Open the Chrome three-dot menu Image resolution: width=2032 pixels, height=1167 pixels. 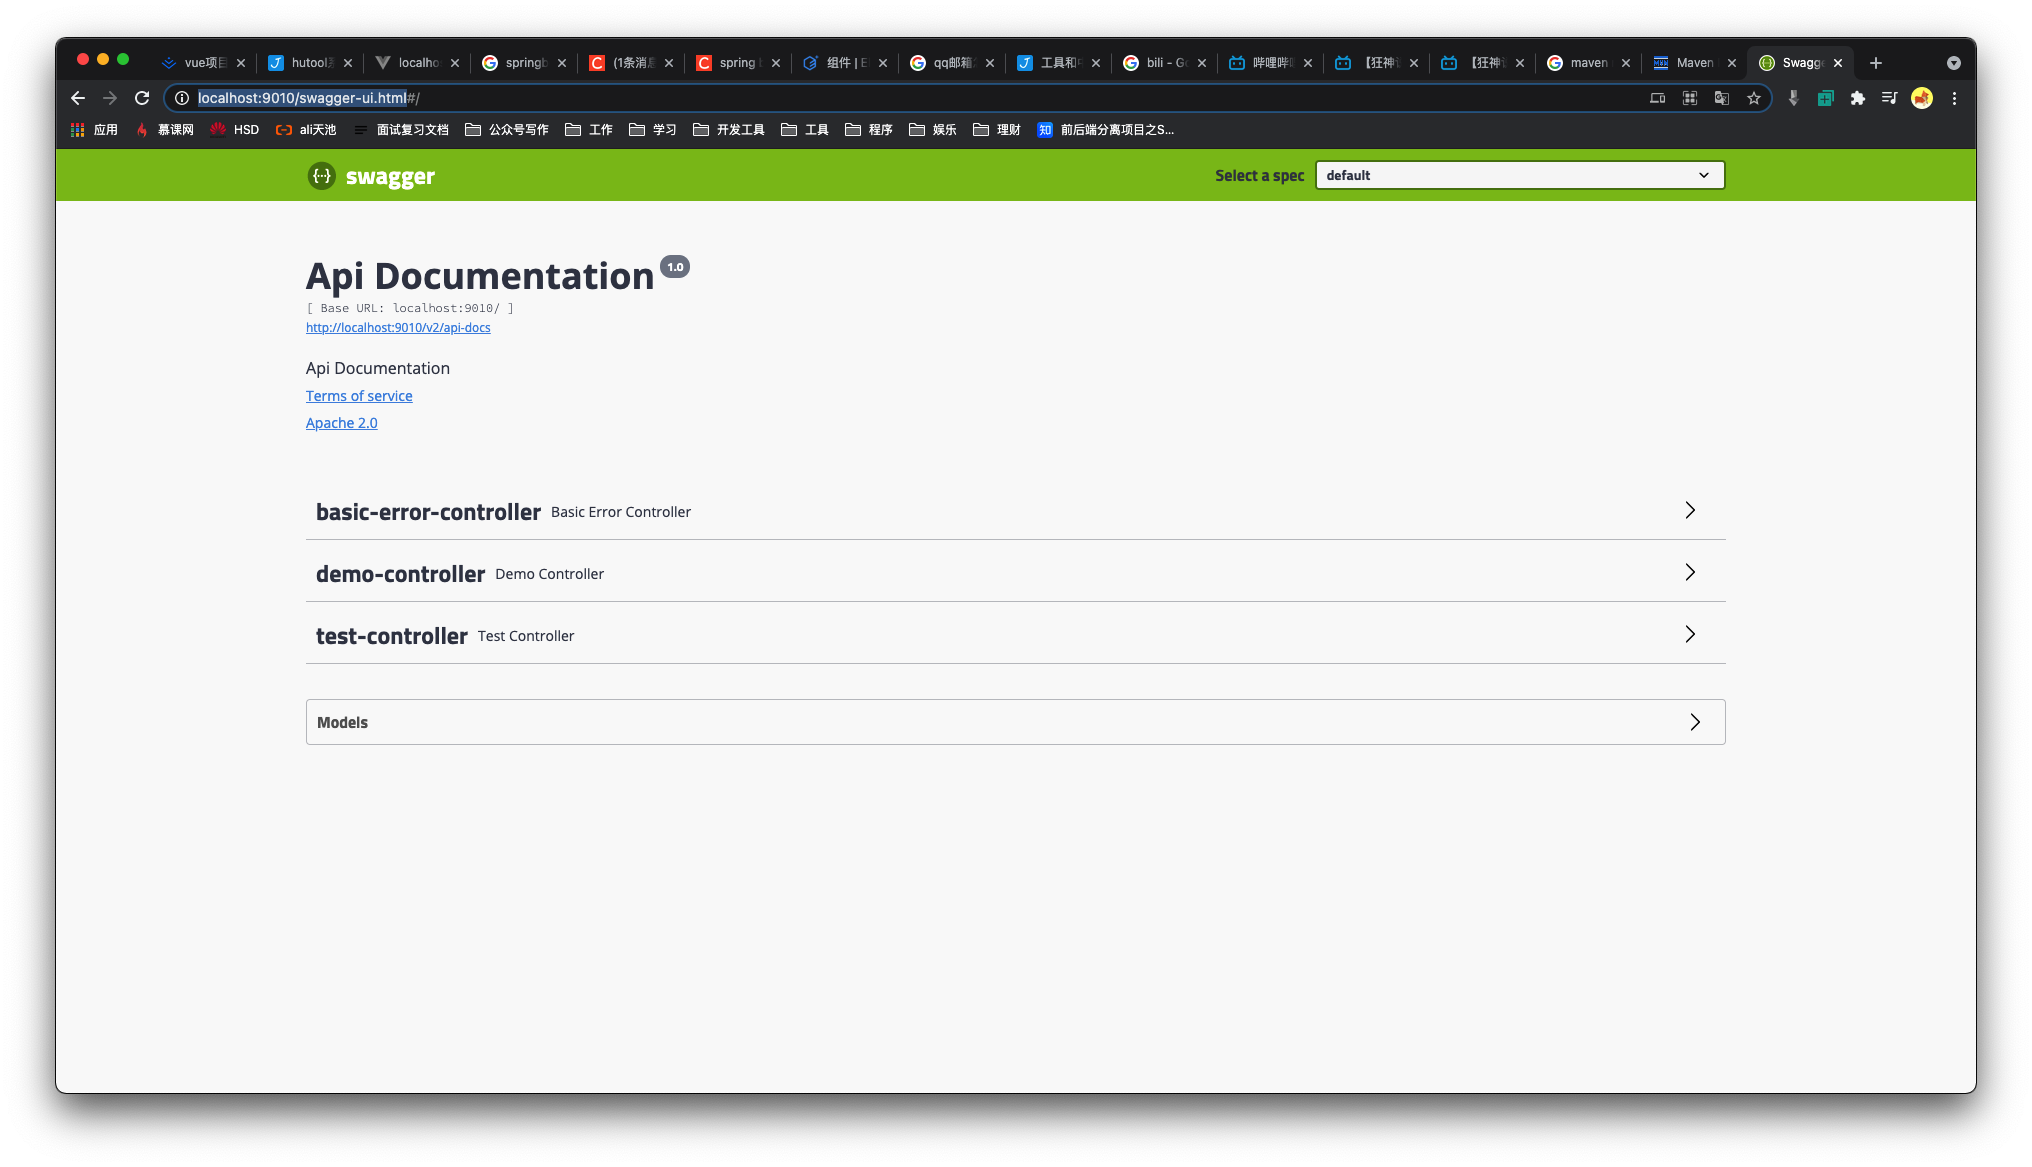[1954, 98]
